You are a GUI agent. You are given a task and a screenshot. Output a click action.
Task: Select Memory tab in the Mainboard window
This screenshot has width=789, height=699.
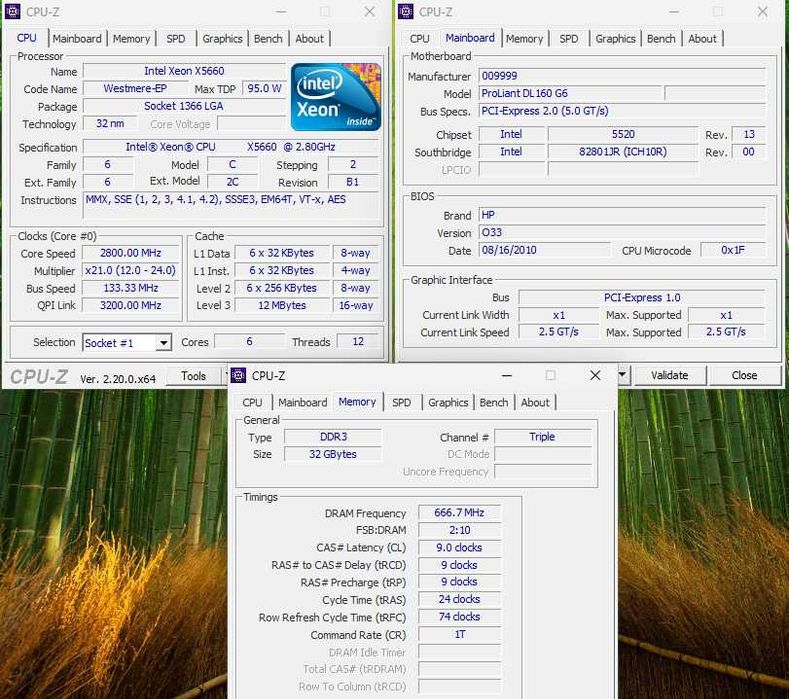click(524, 39)
